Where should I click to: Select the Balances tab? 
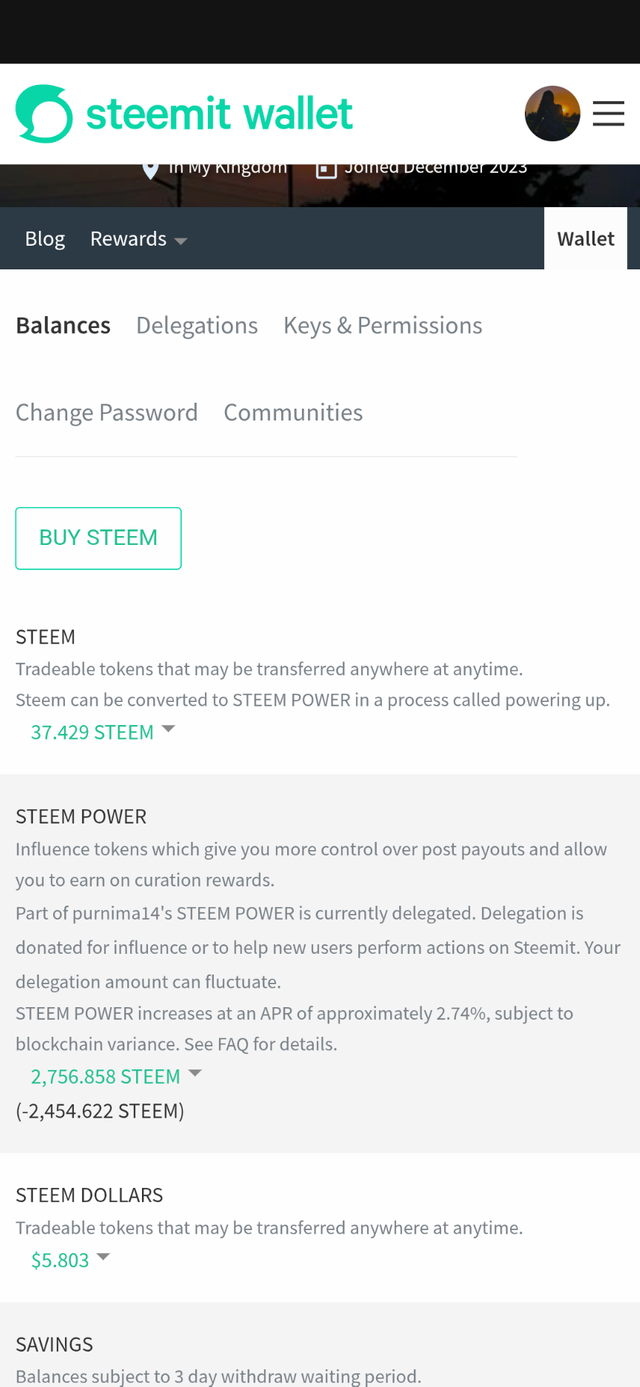coord(63,326)
